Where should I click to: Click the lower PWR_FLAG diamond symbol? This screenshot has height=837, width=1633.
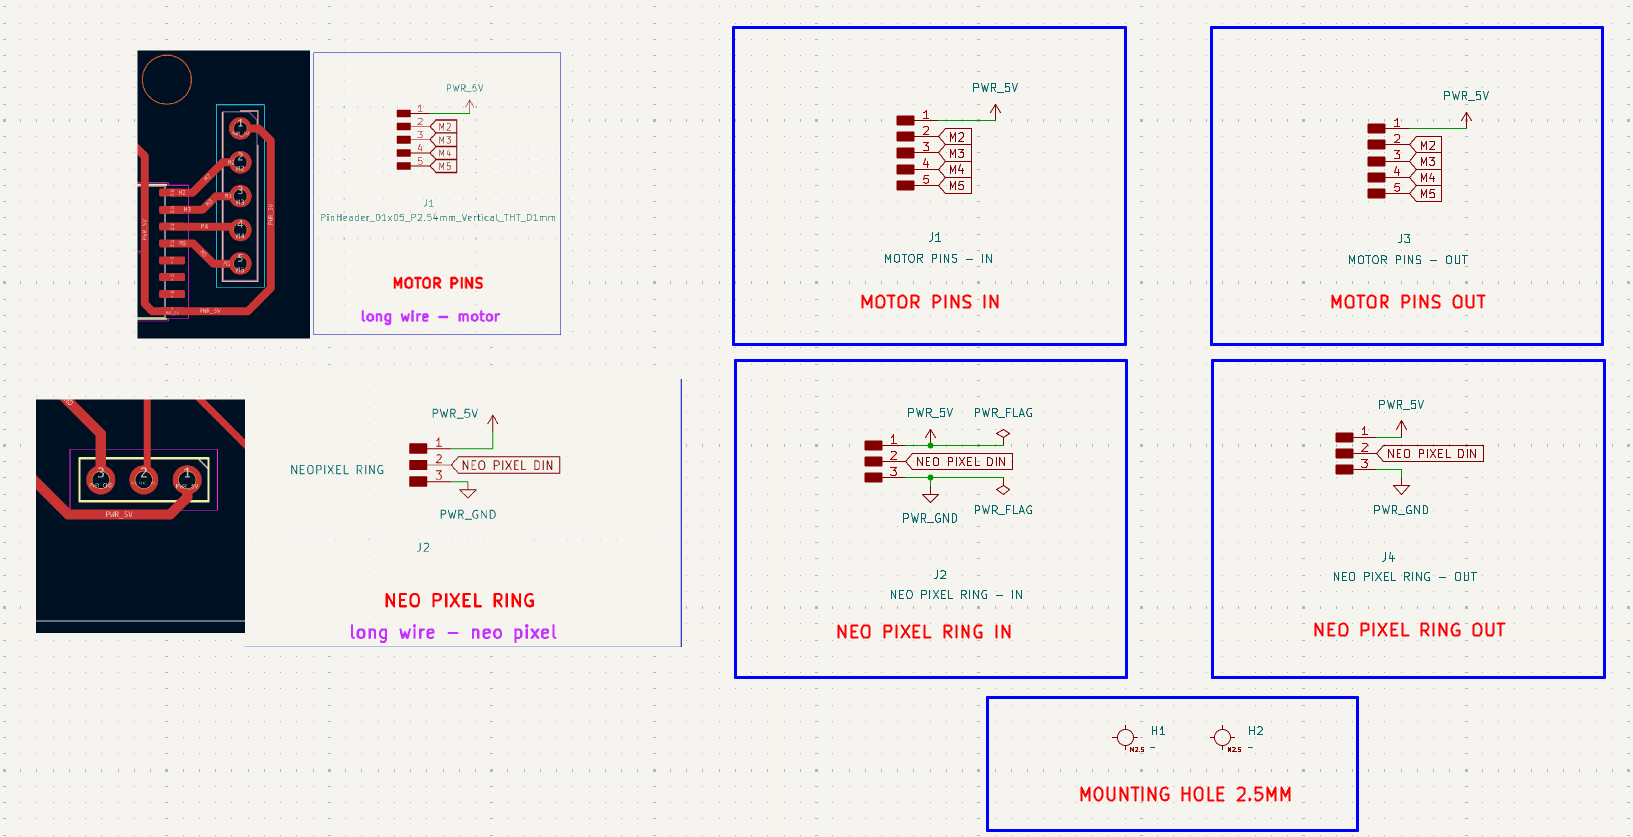point(1003,489)
